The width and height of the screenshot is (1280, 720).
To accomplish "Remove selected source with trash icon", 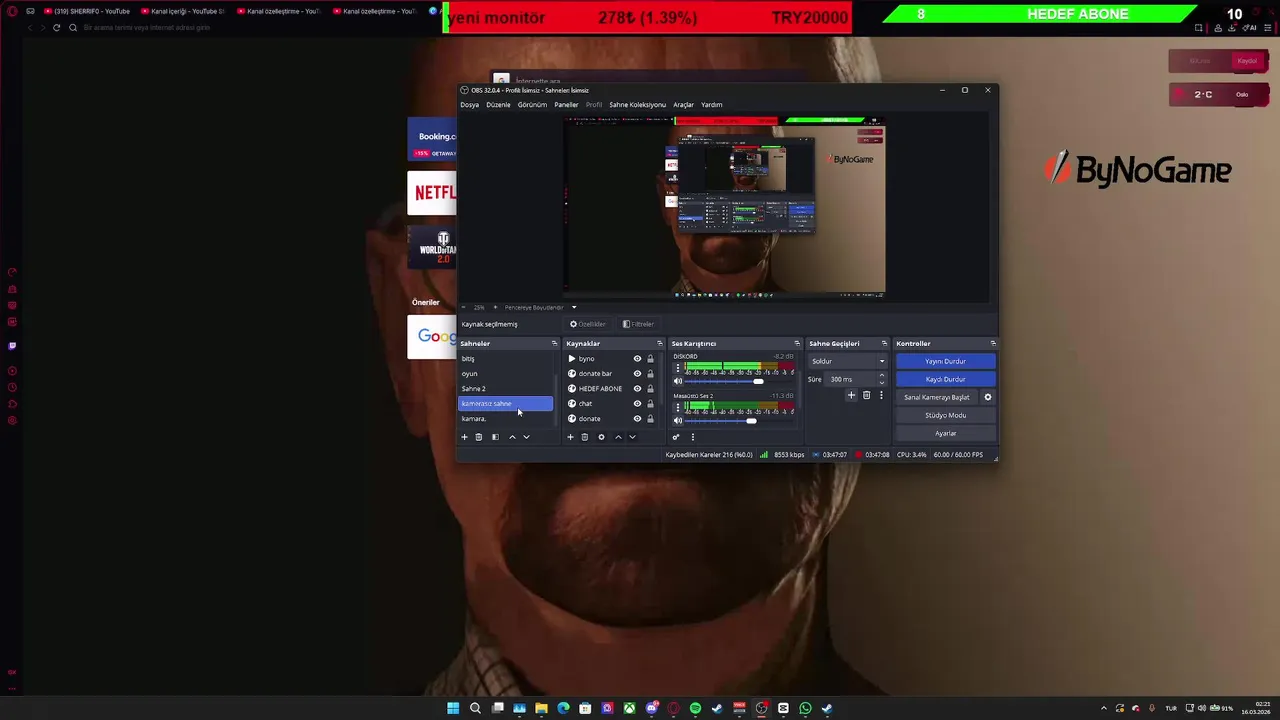I will [x=585, y=437].
